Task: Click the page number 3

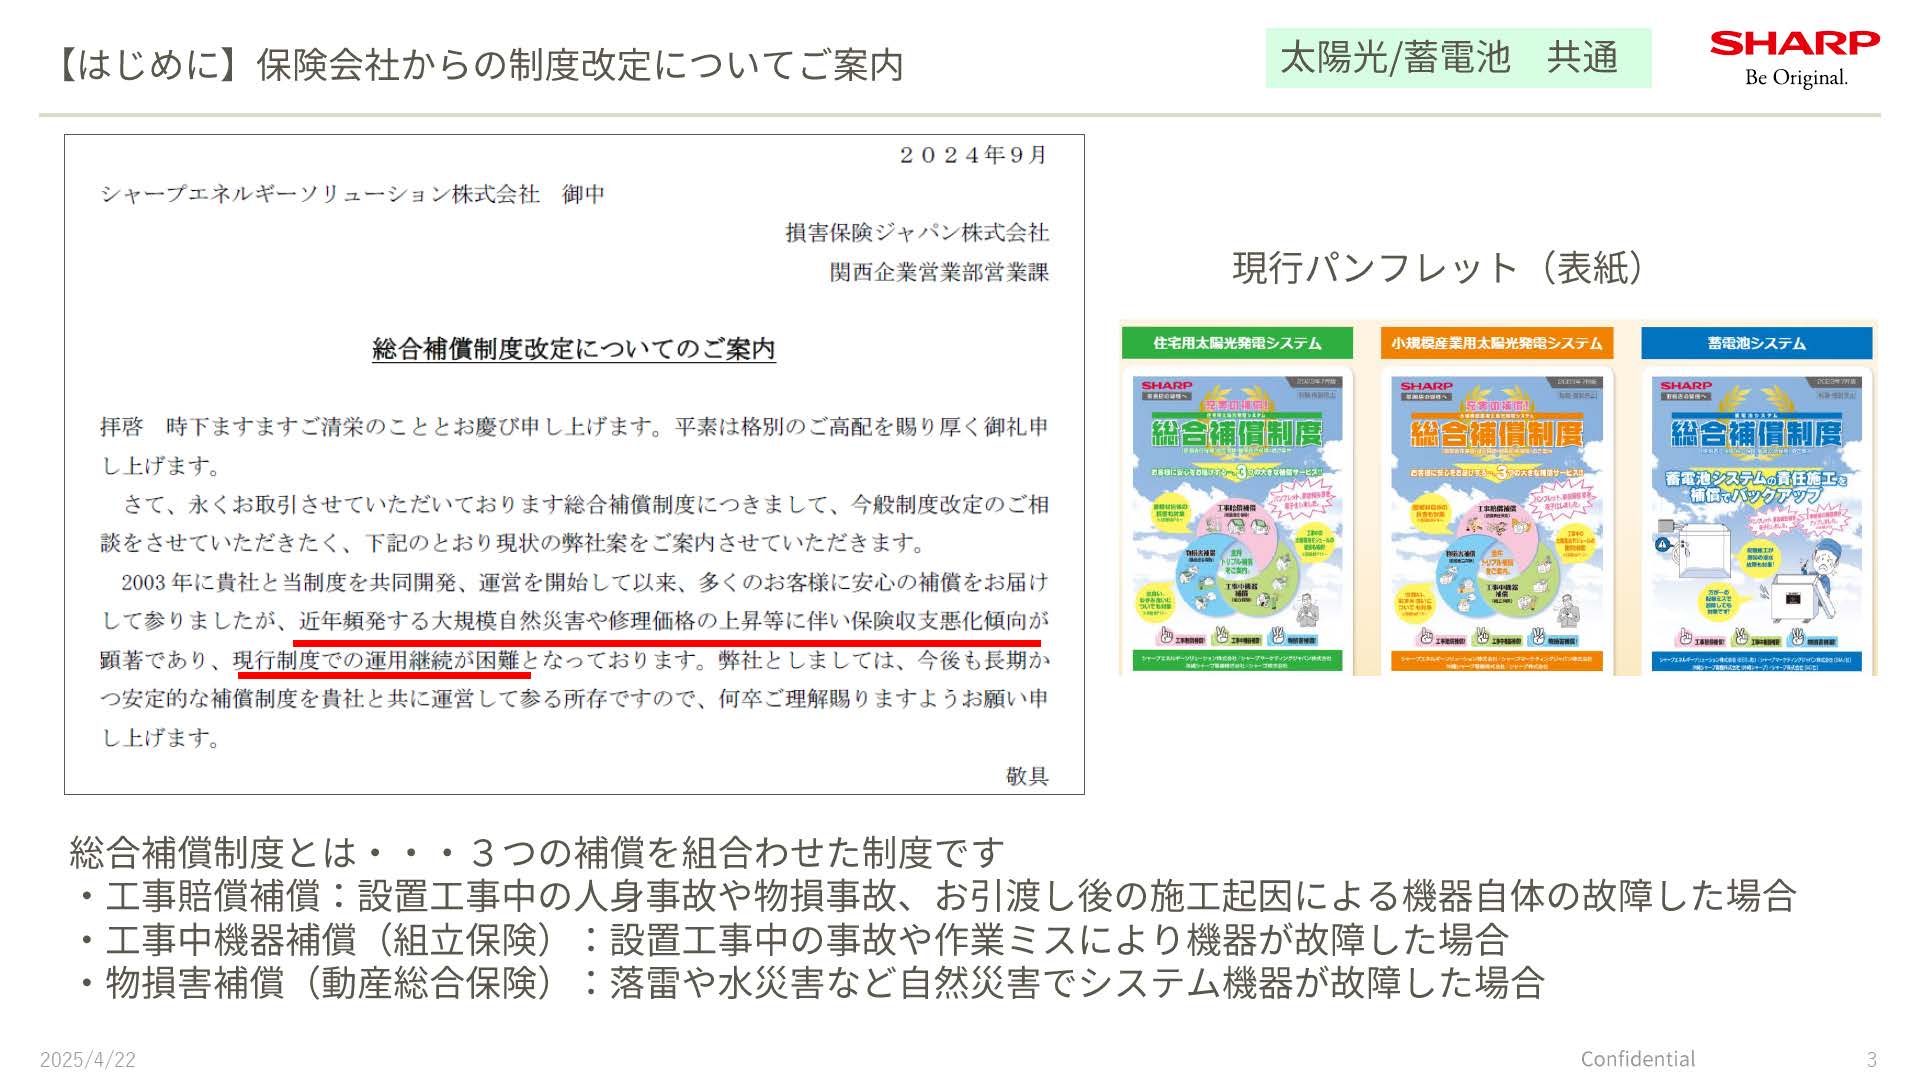Action: tap(1872, 1060)
